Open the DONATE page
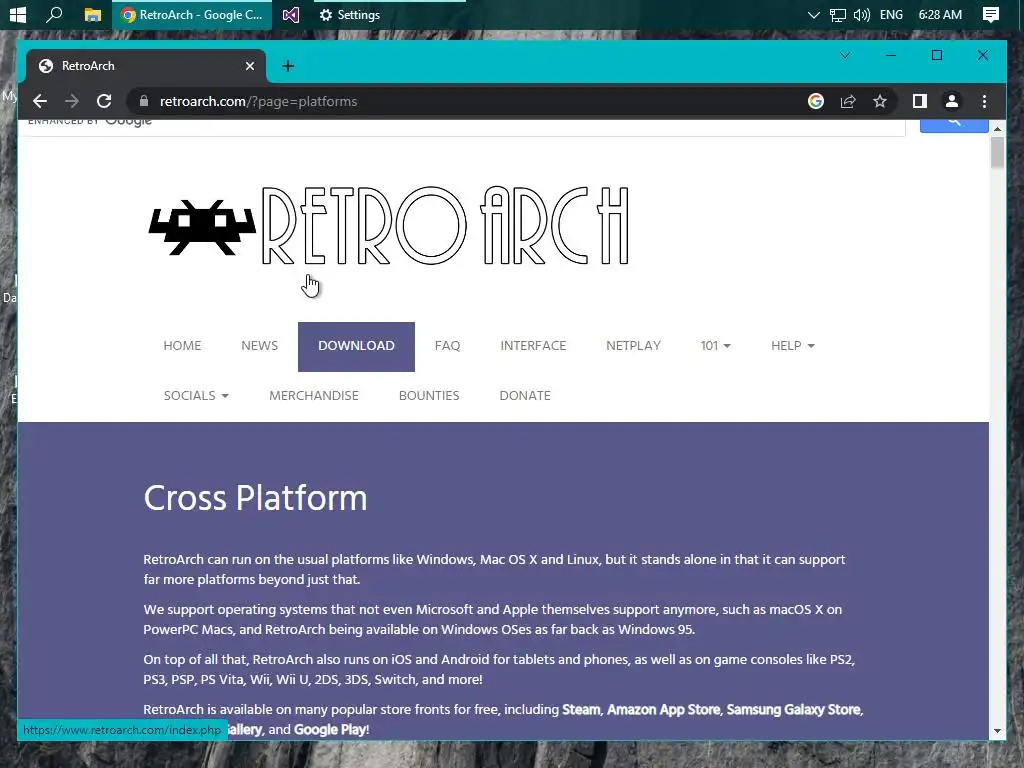The image size is (1024, 768). click(525, 396)
